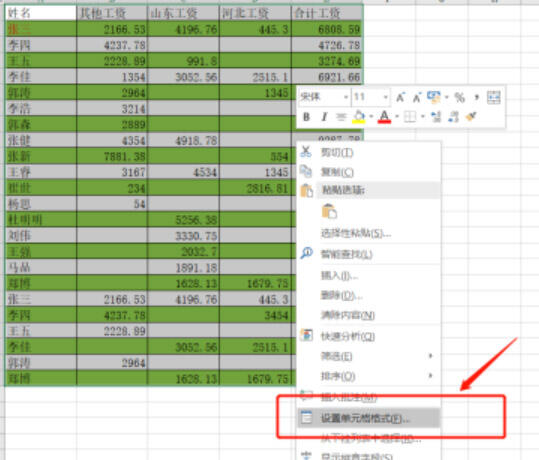This screenshot has width=539, height=460.
Task: Click cell containing 6921.66
Action: tap(327, 76)
